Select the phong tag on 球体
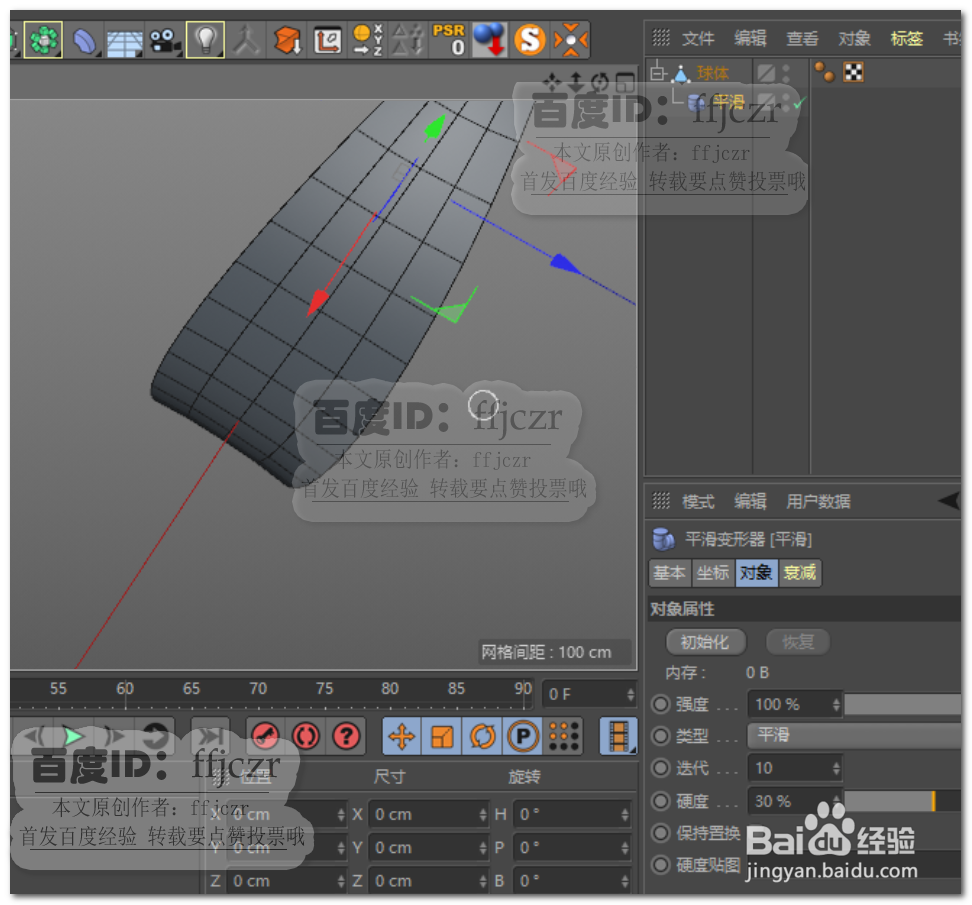 click(x=824, y=72)
